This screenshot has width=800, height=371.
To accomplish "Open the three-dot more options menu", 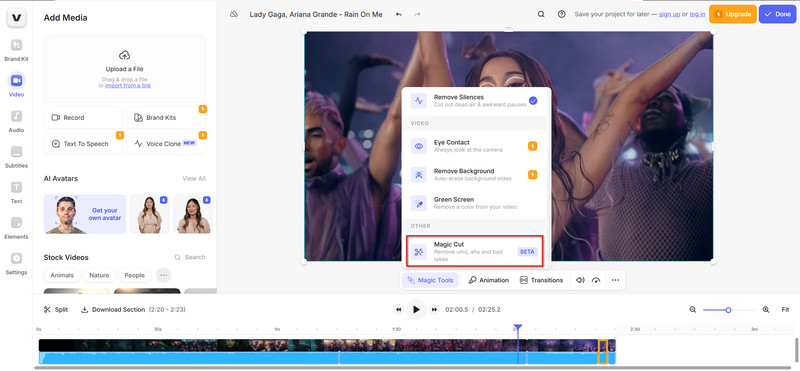I will pyautogui.click(x=615, y=280).
